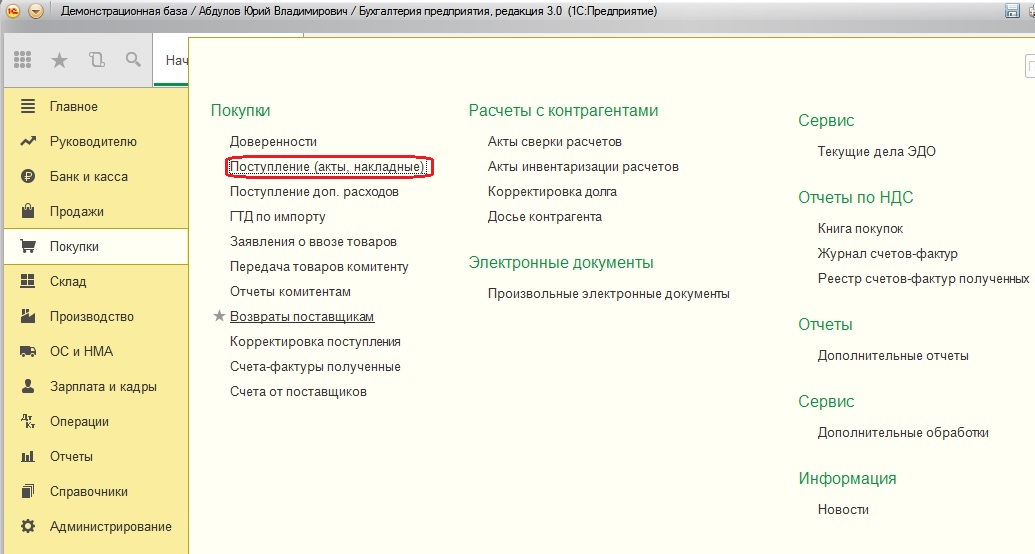The height and width of the screenshot is (554, 1035).
Task: Click the Покупки group heading
Action: coord(240,110)
